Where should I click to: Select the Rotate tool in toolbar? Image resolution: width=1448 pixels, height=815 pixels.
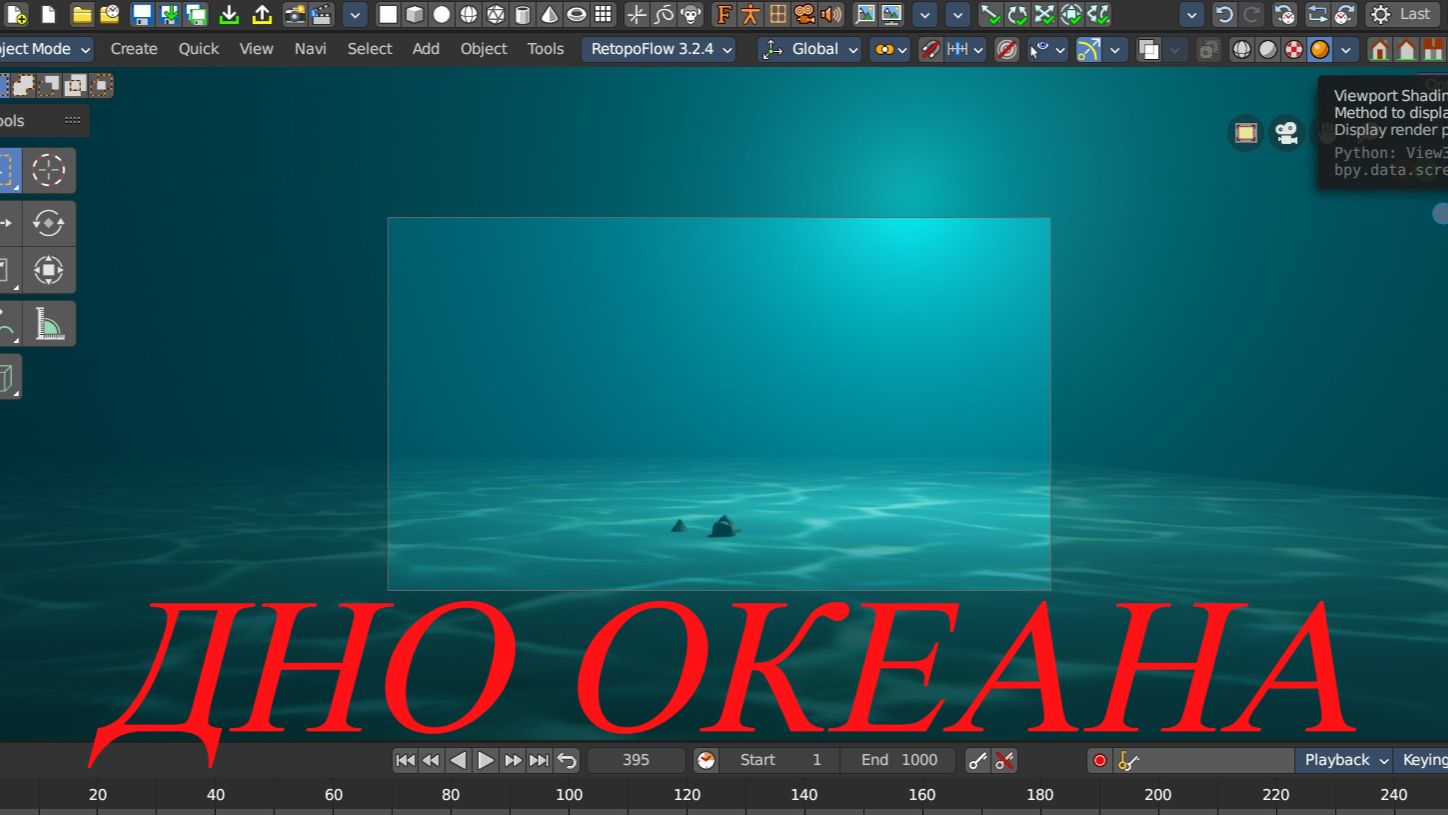coord(49,223)
